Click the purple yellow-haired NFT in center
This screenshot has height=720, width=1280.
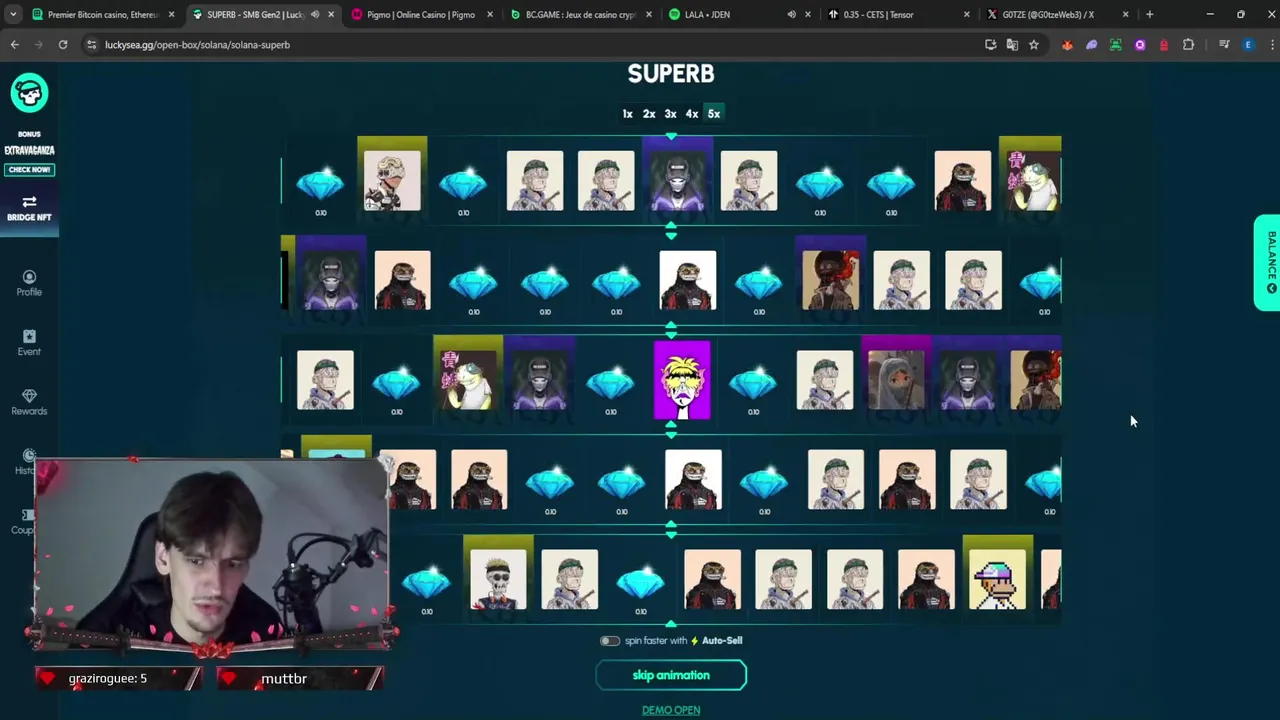click(x=682, y=380)
